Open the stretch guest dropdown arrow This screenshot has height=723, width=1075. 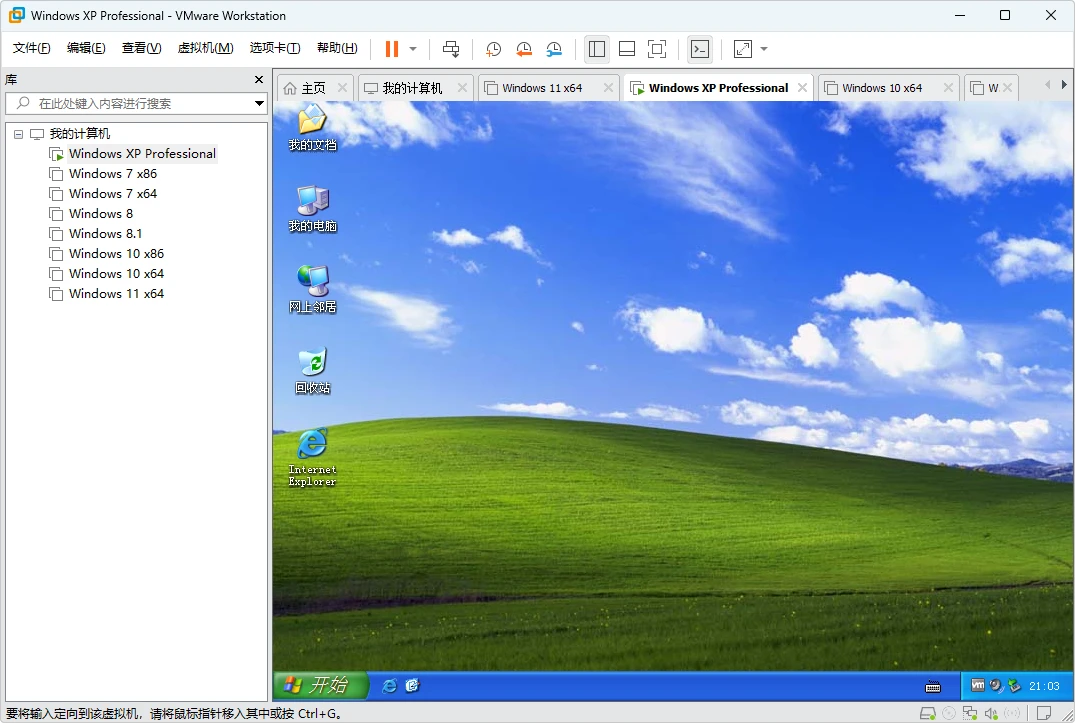pos(764,48)
